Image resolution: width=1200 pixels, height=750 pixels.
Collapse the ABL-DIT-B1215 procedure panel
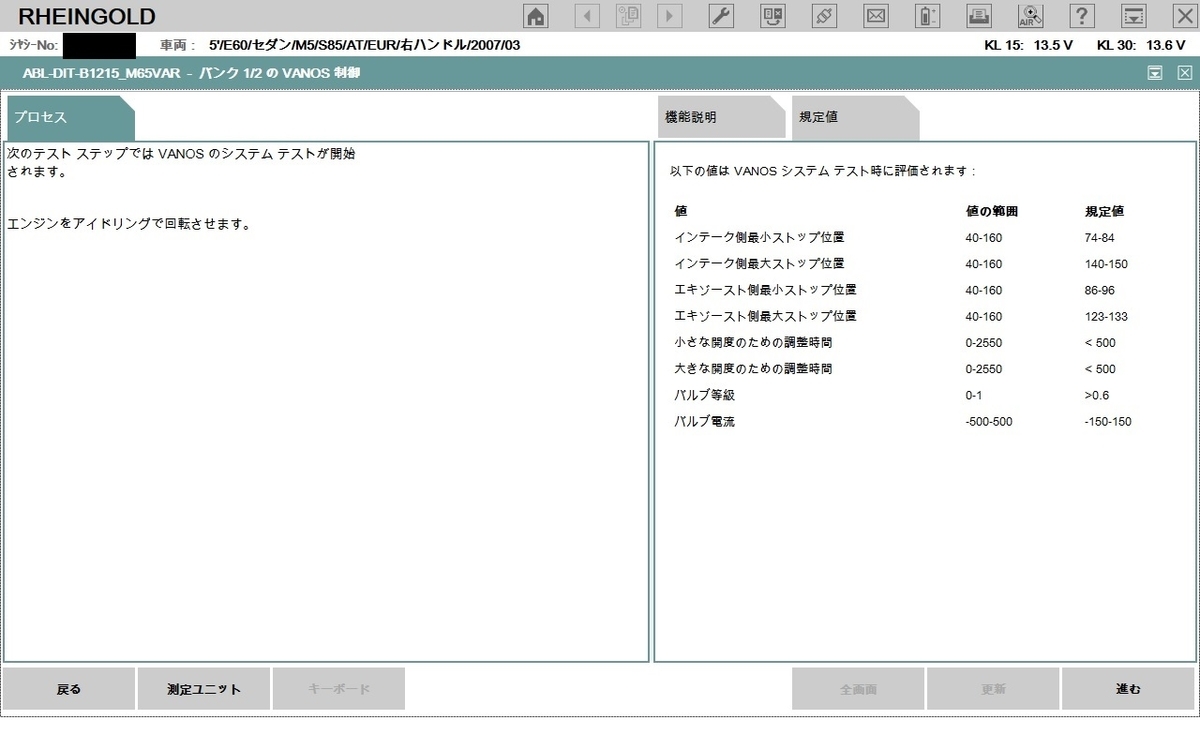[1155, 72]
